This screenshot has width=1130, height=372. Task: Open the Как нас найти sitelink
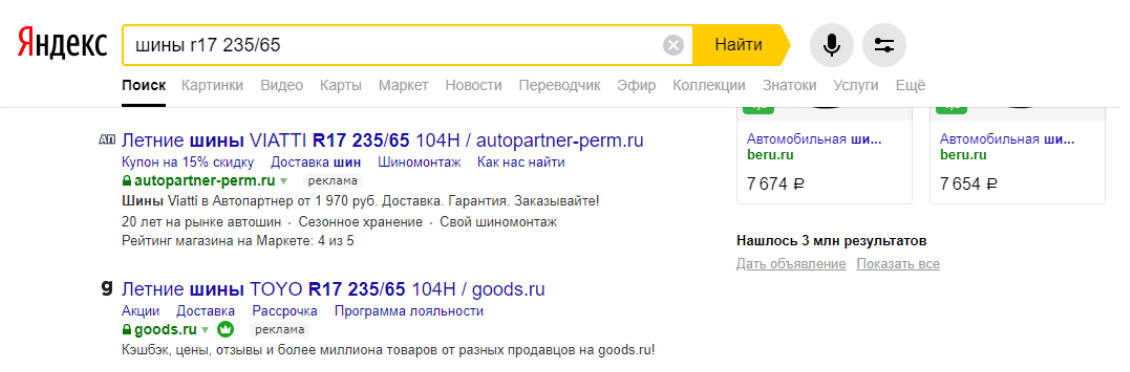pyautogui.click(x=521, y=161)
